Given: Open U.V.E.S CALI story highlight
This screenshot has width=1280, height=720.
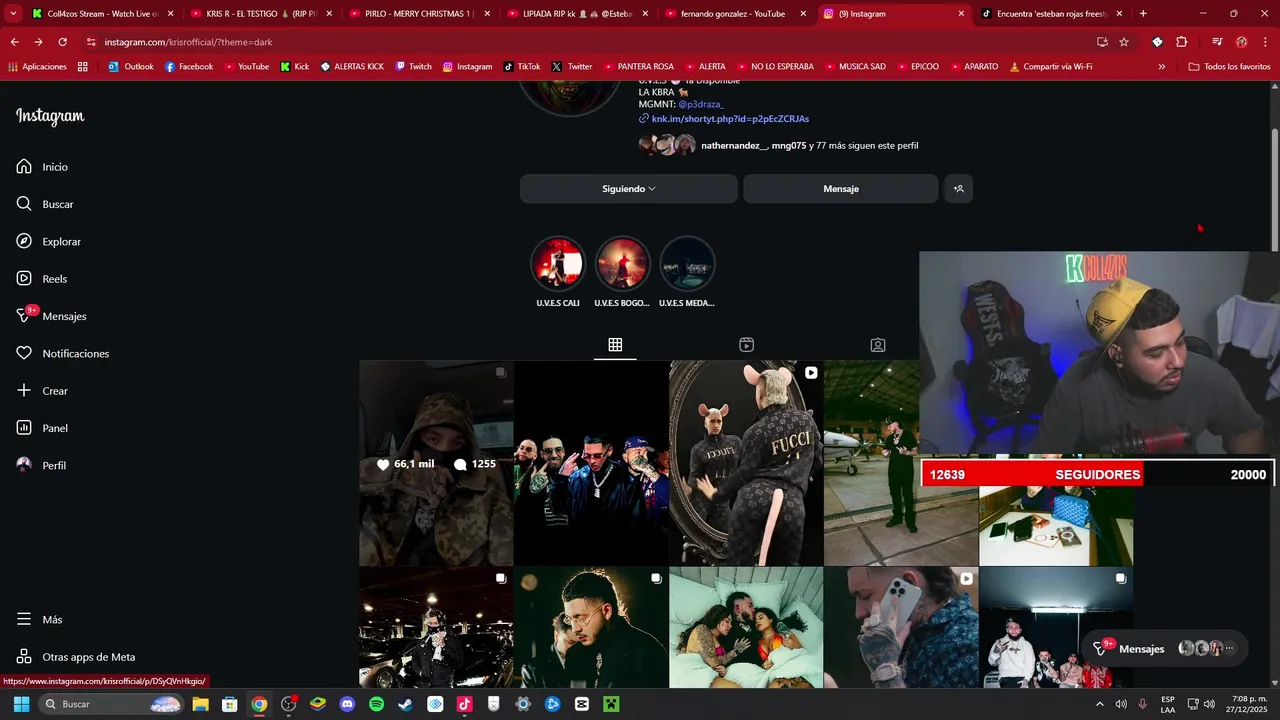Looking at the screenshot, I should [x=558, y=271].
